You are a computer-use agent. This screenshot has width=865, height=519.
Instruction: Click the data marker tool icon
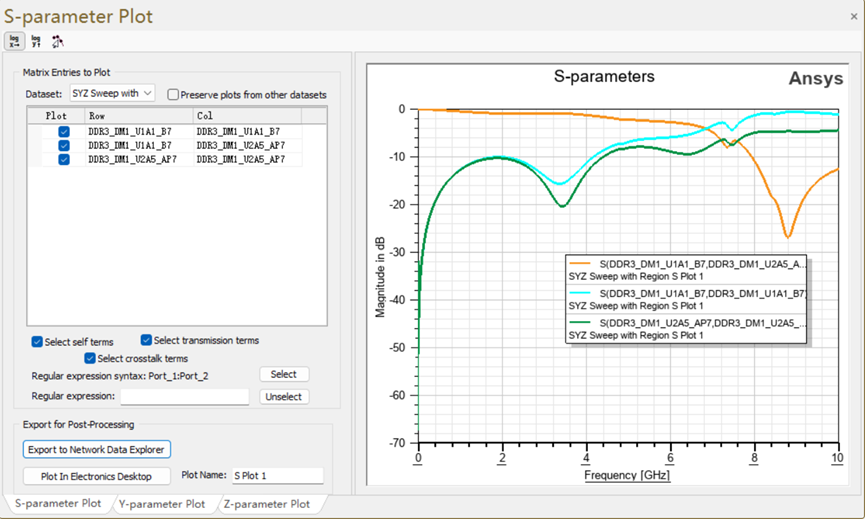[x=57, y=41]
